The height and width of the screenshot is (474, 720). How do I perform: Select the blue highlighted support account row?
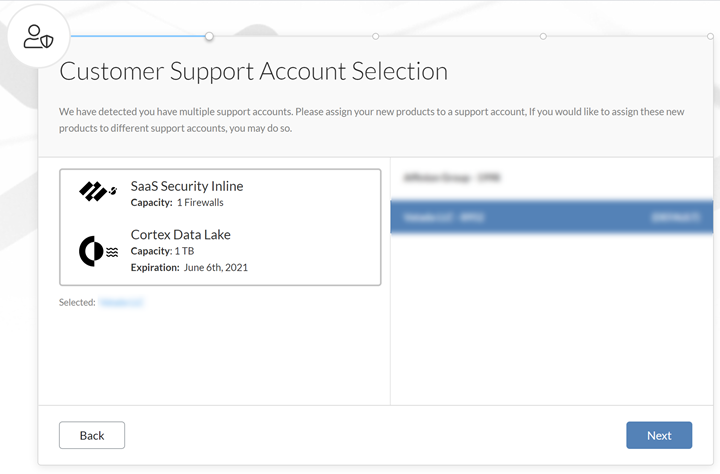click(551, 215)
